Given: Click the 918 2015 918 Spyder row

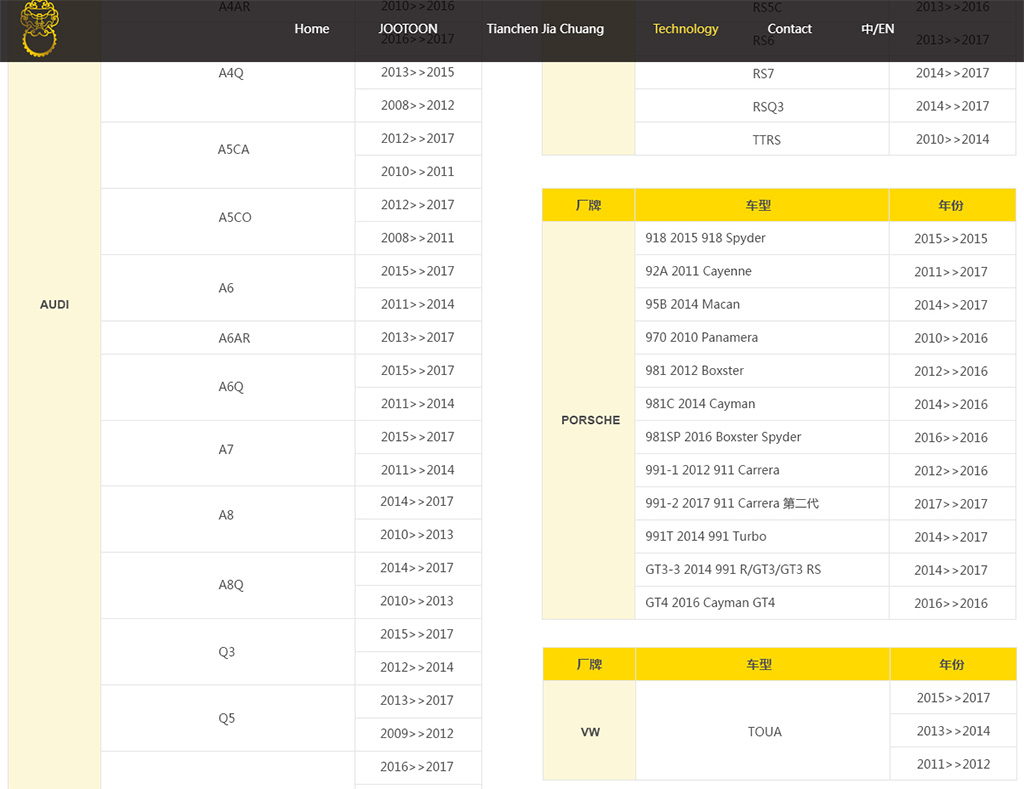Looking at the screenshot, I should click(x=761, y=238).
